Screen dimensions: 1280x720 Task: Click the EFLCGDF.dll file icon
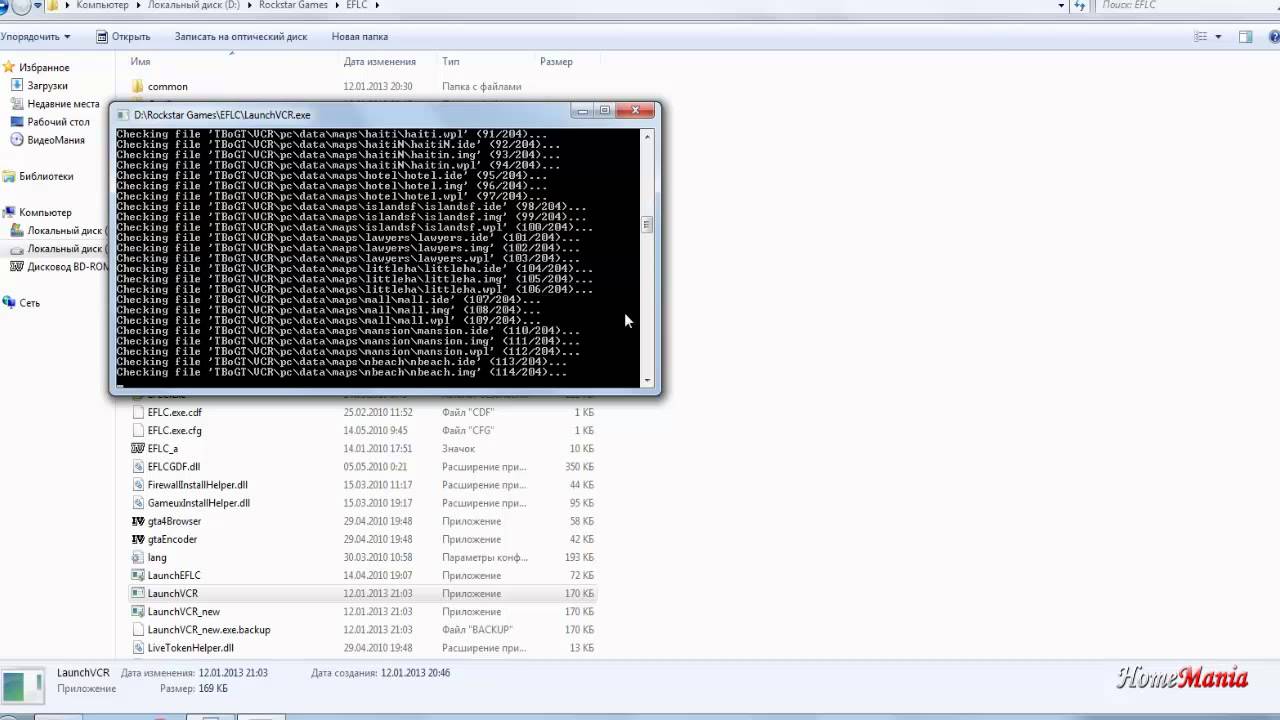[x=138, y=467]
